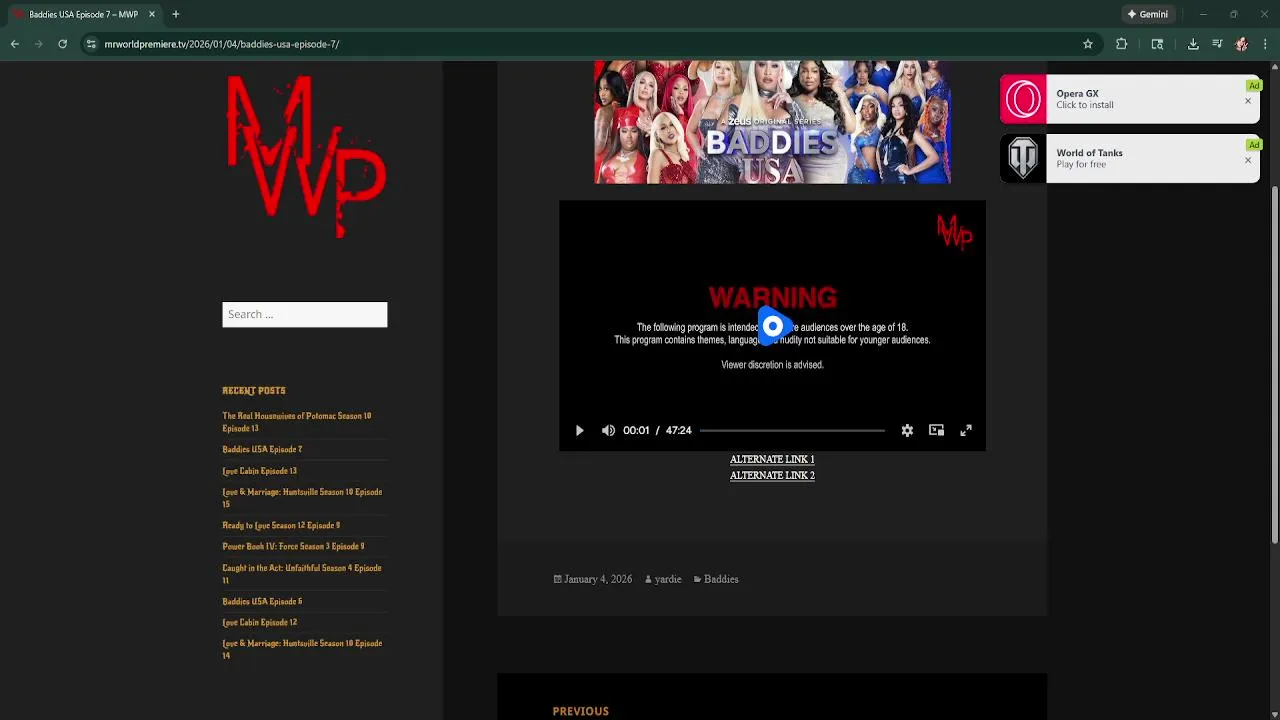Open recent post Love Cabin Episode 12
Image resolution: width=1280 pixels, height=720 pixels.
click(259, 622)
